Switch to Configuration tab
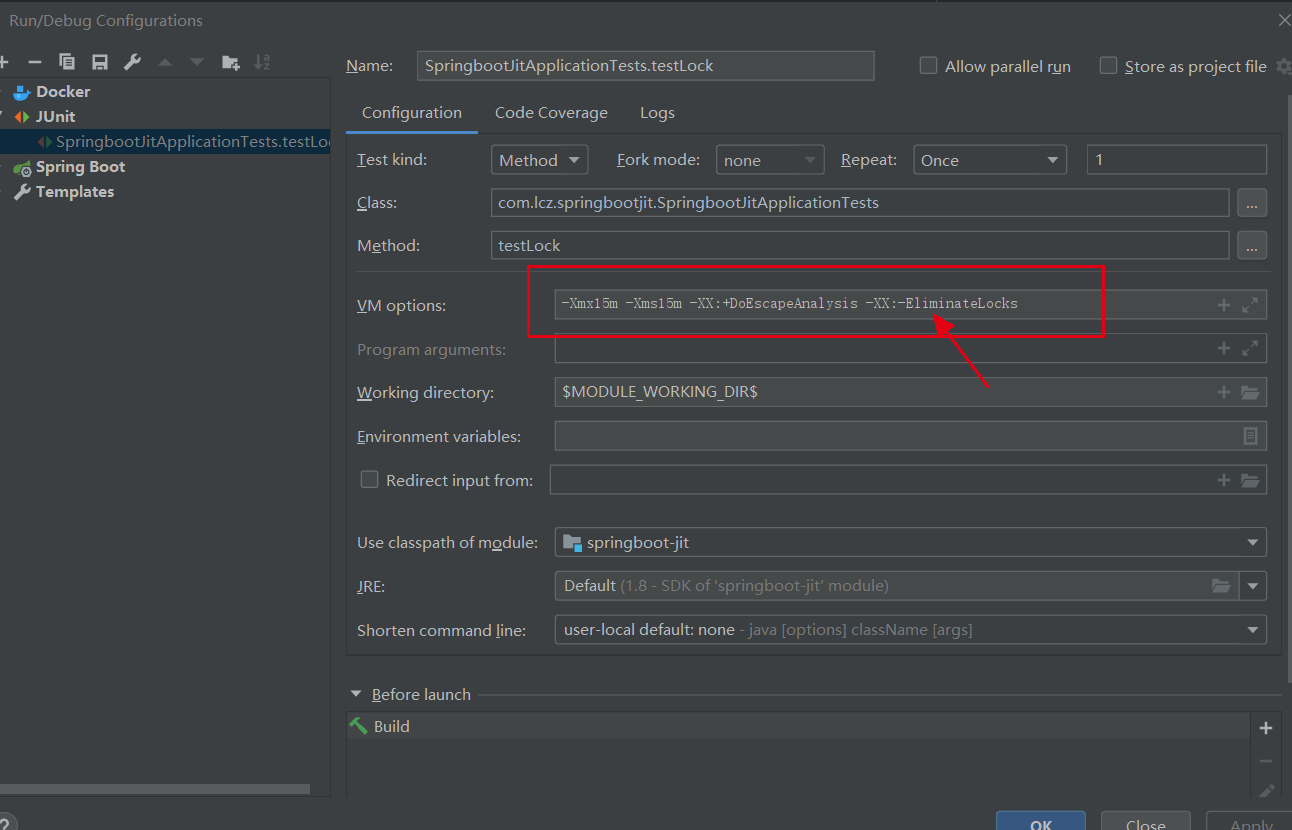 tap(412, 113)
